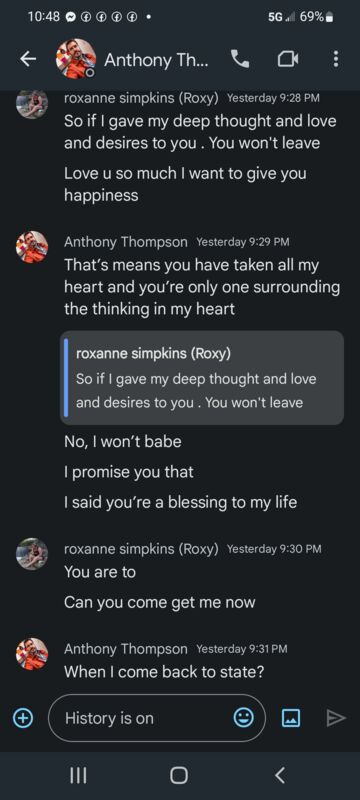Start a voice call with phone icon
360x800 pixels.
pos(240,59)
